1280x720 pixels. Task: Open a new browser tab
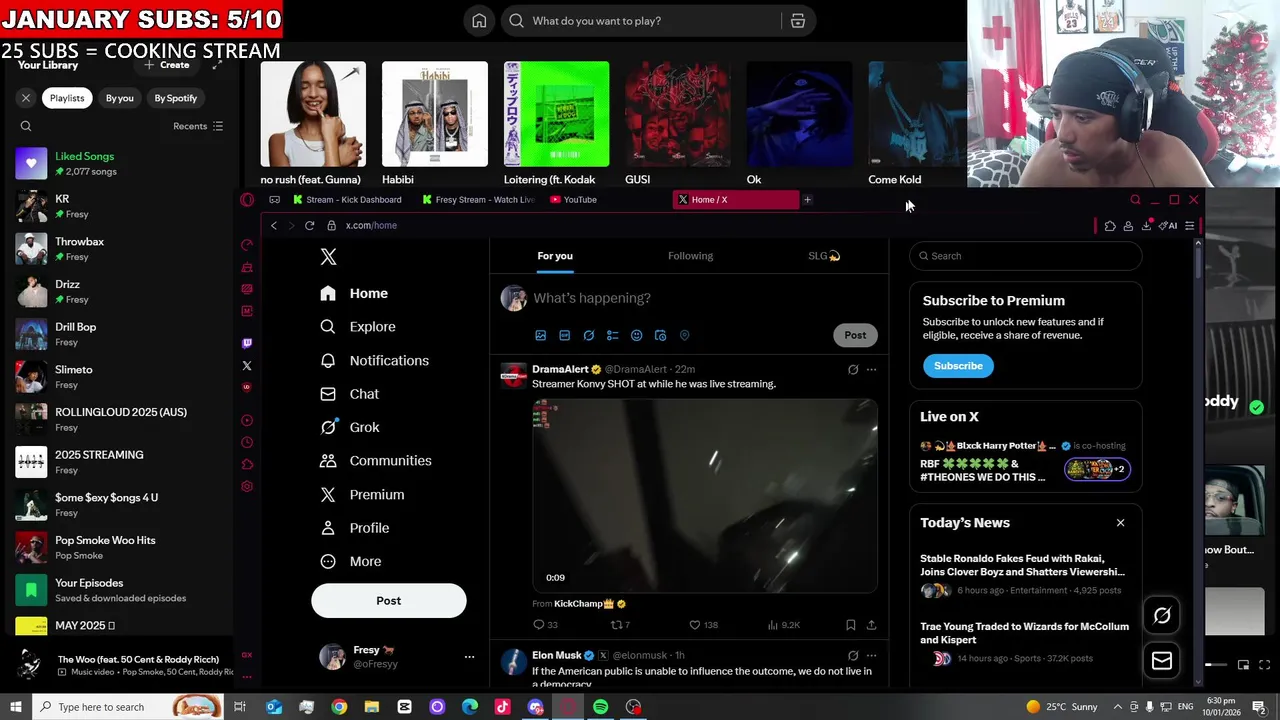coord(807,200)
